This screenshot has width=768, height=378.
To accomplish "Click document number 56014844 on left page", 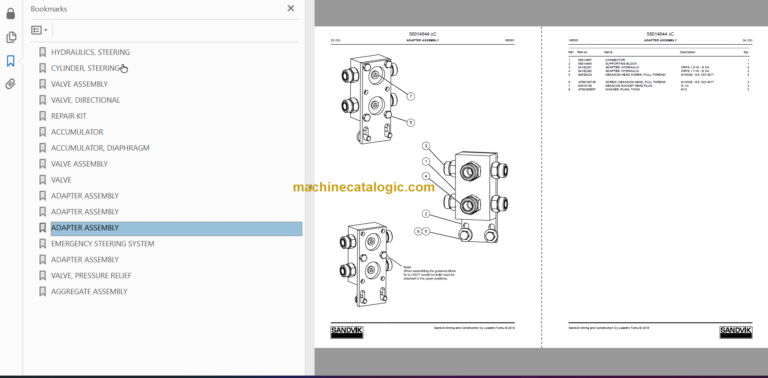I will coord(422,34).
